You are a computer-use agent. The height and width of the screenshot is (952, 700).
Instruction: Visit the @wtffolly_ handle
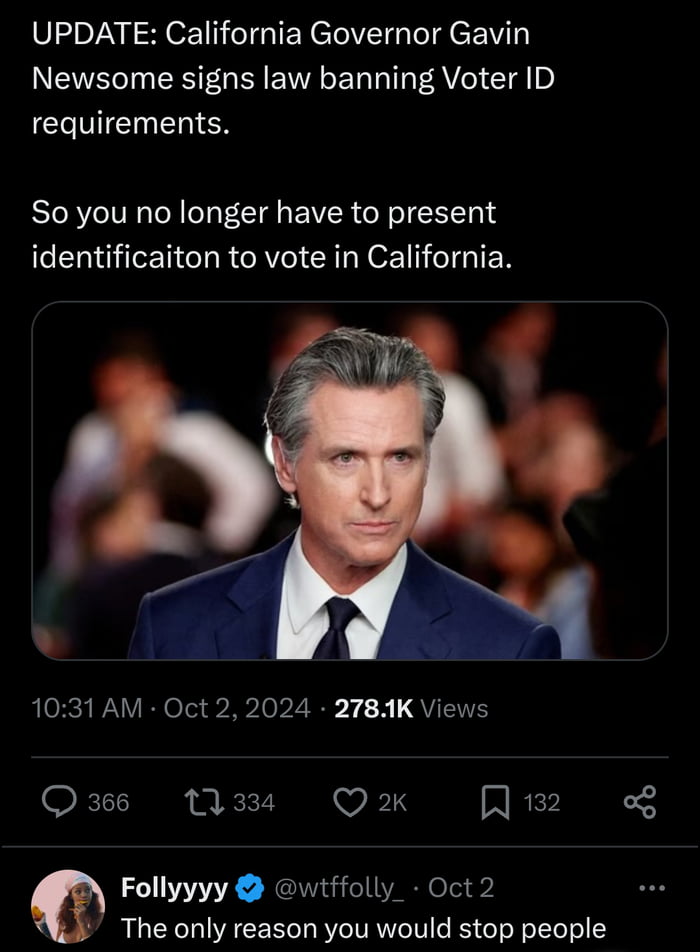339,888
